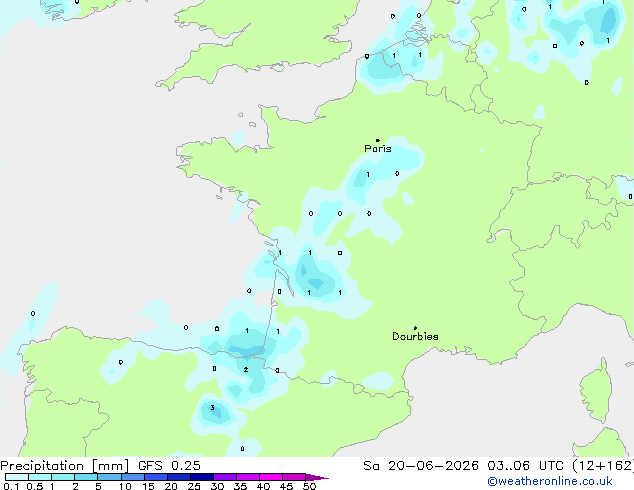634x490 pixels.
Task: Select the 0.1–0.5 mm legend color box
Action: pos(17,477)
